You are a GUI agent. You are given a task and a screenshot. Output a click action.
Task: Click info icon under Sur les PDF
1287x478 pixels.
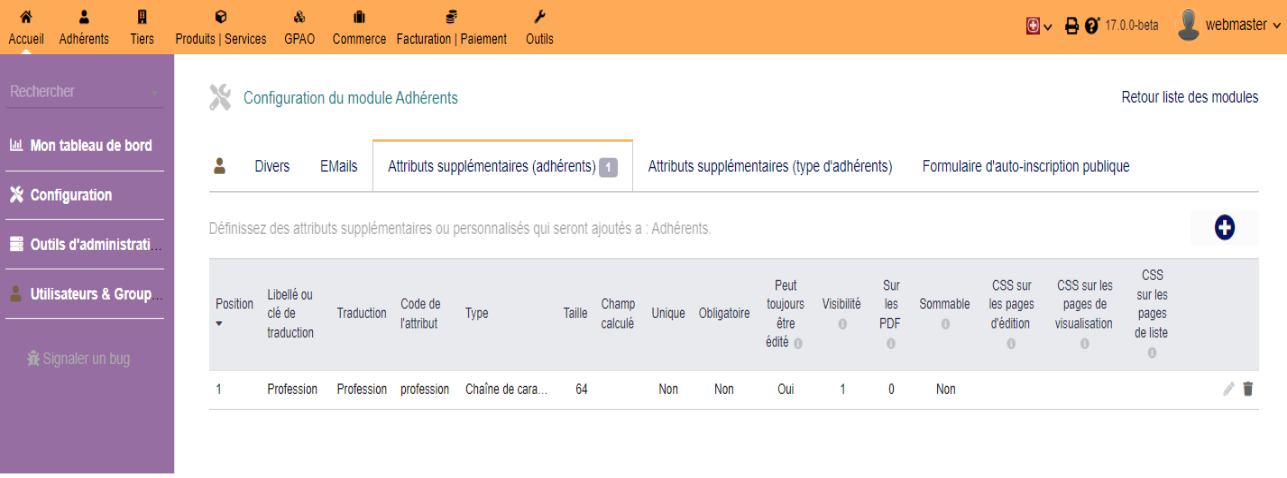[x=891, y=344]
